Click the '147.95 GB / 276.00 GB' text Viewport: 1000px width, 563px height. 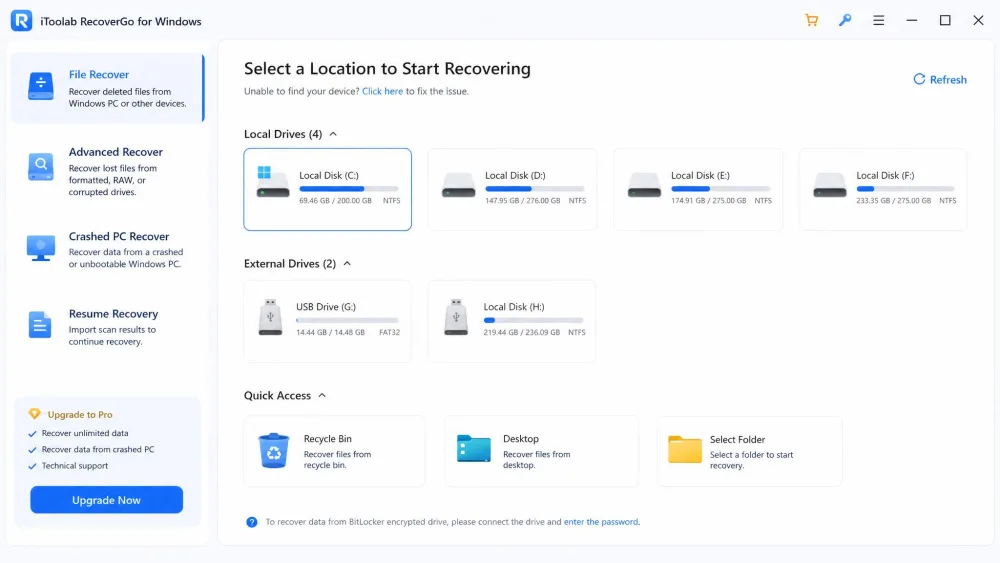(522, 200)
